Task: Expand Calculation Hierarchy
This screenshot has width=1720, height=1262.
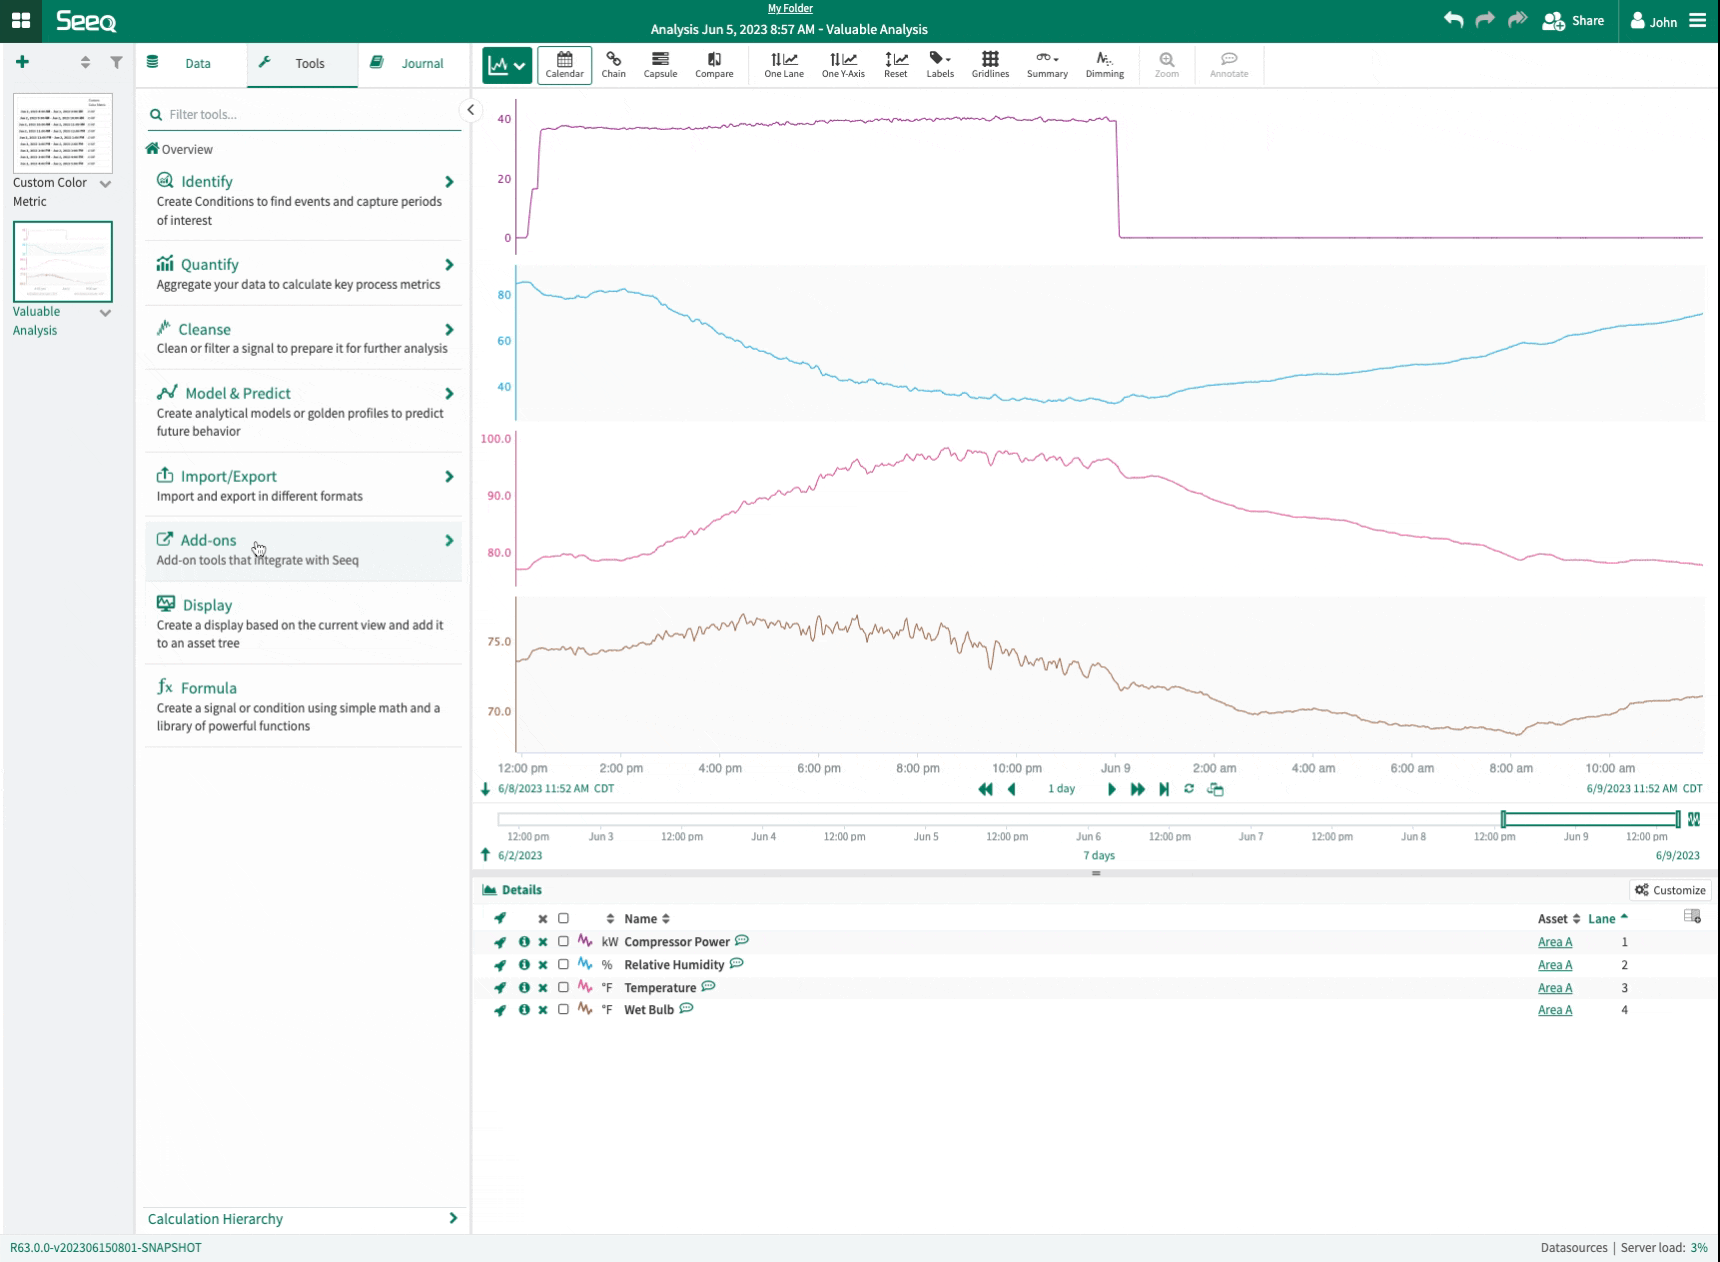Action: [x=303, y=1218]
